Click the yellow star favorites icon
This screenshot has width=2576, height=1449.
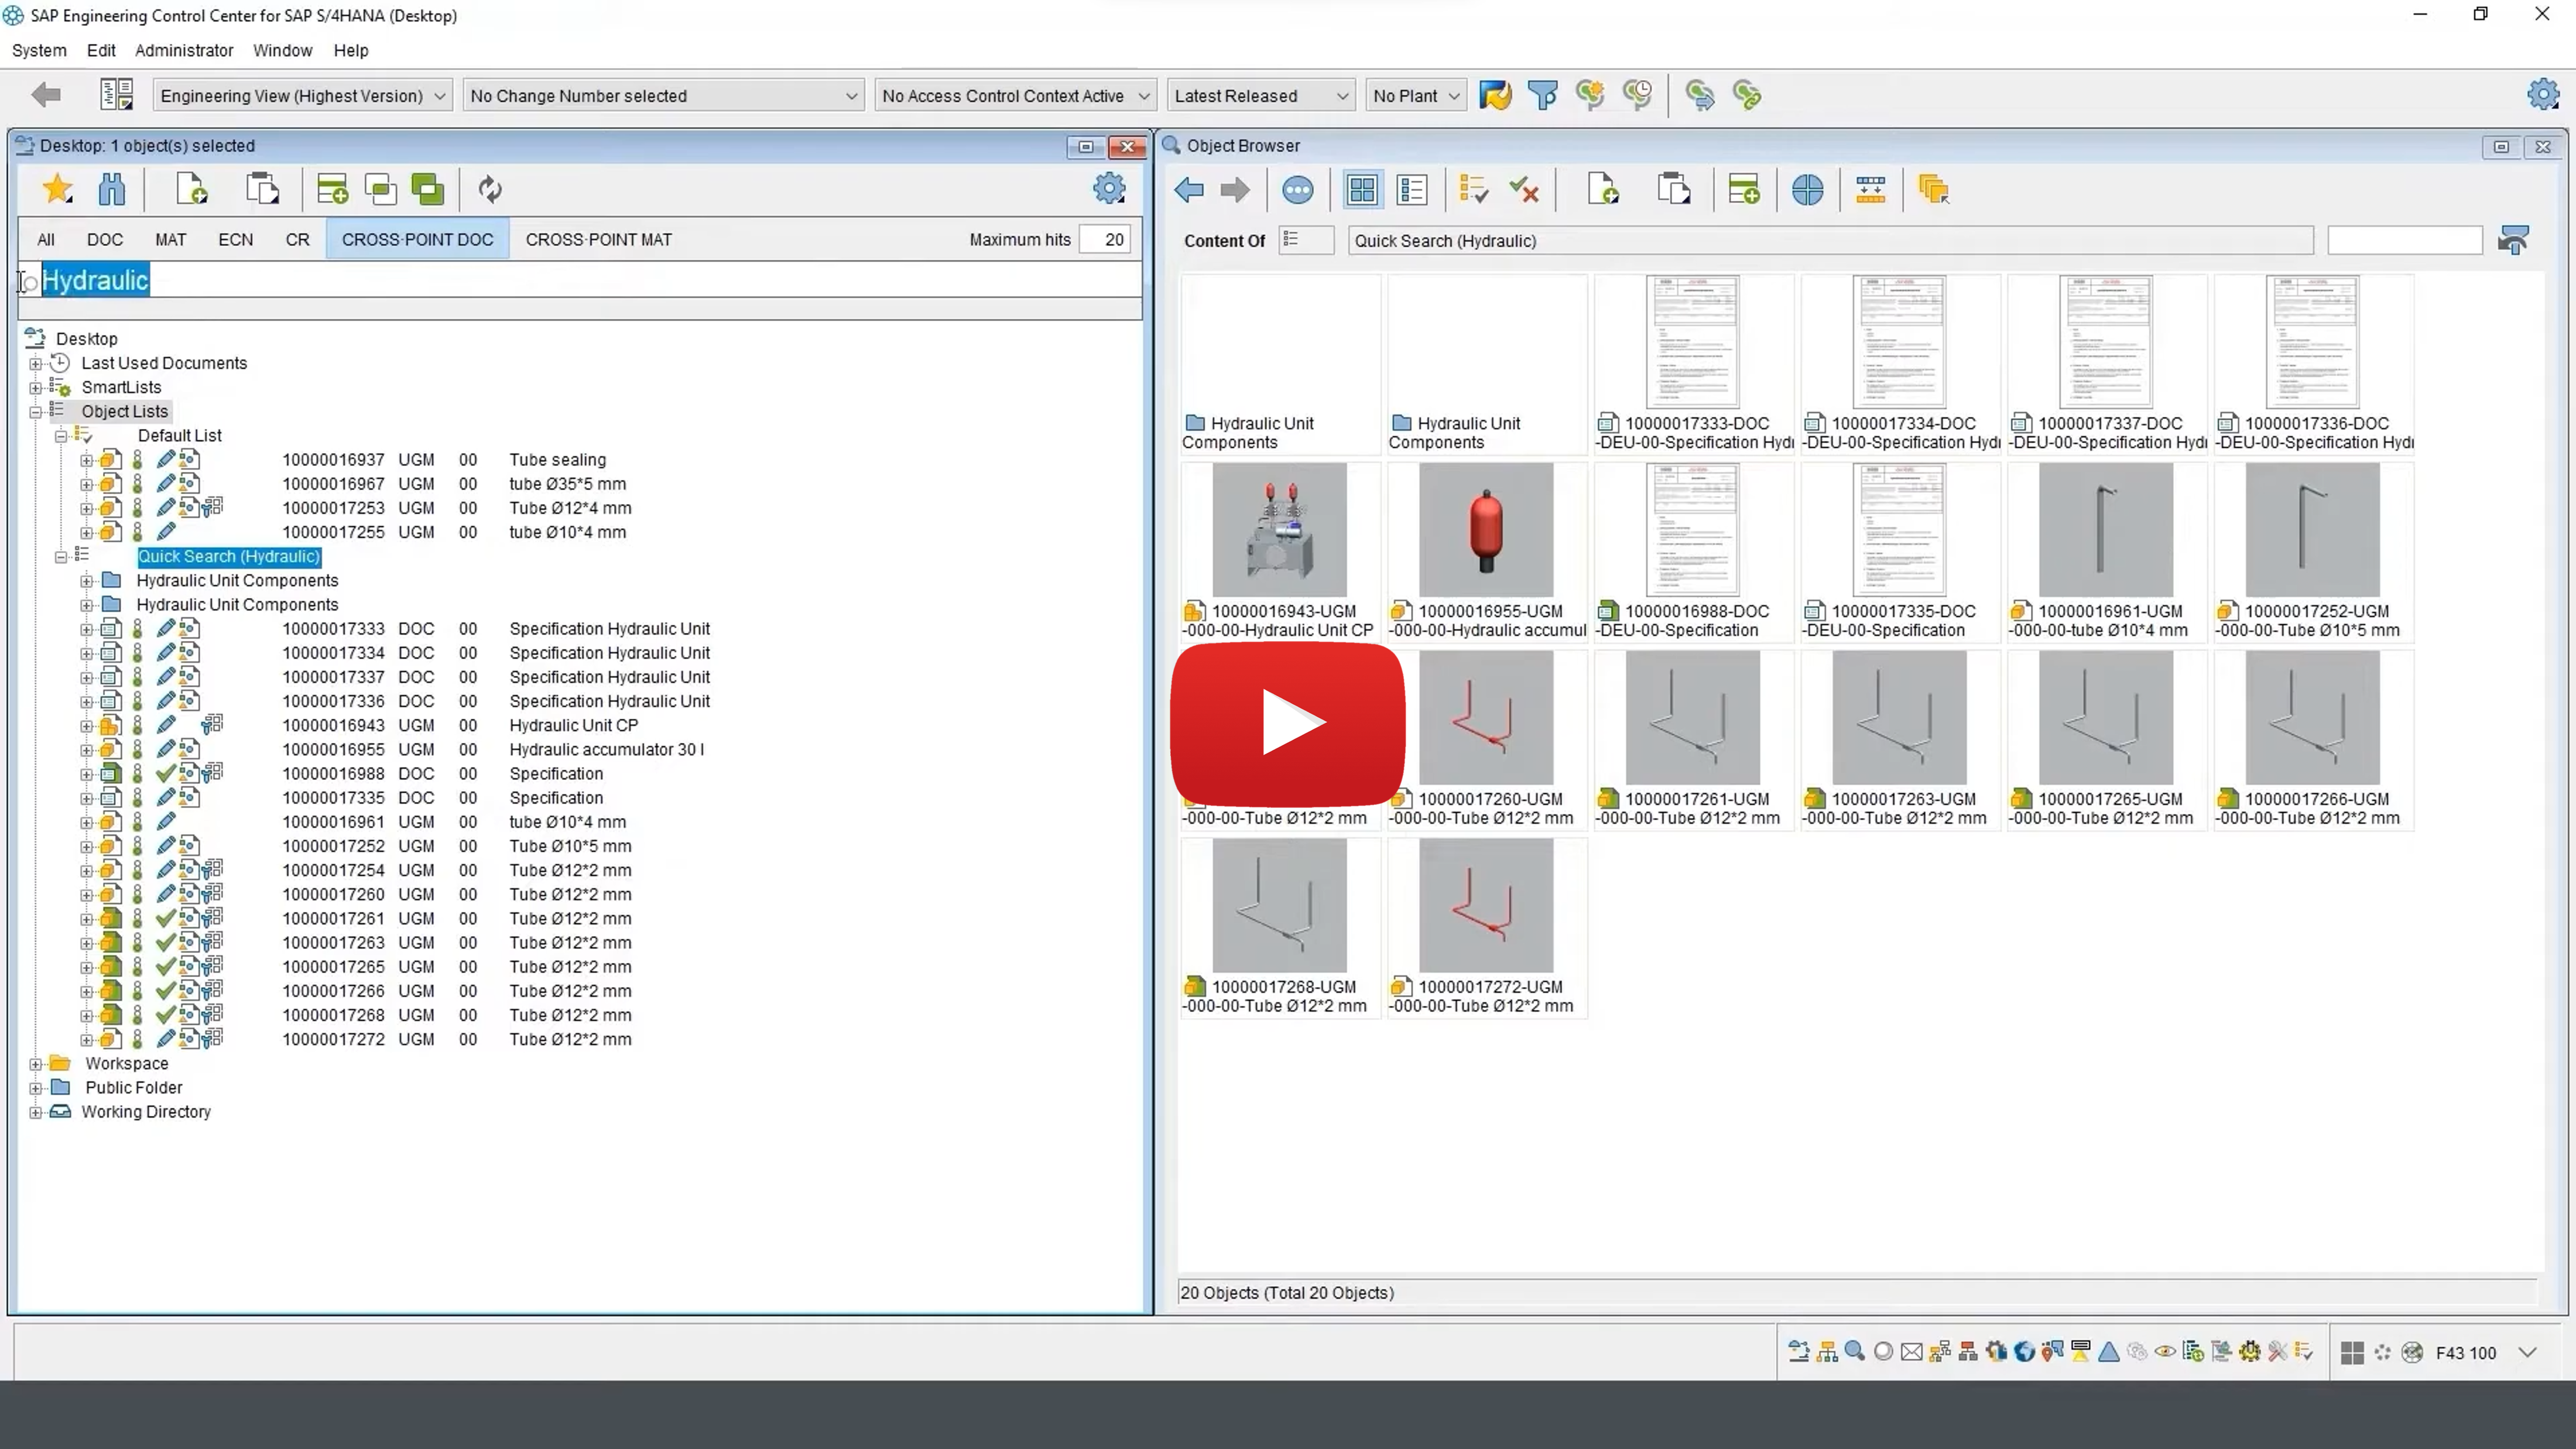[58, 189]
